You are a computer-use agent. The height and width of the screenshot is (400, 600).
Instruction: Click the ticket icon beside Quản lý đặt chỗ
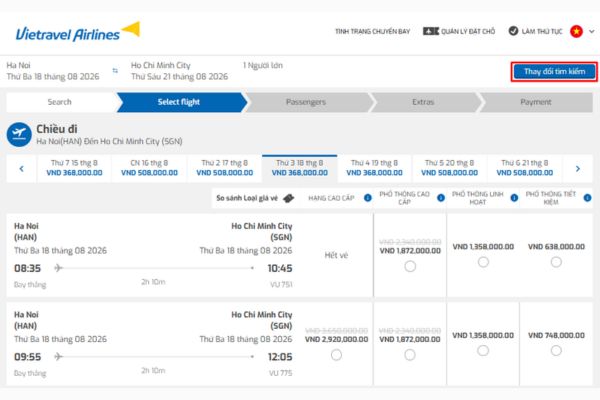(430, 31)
